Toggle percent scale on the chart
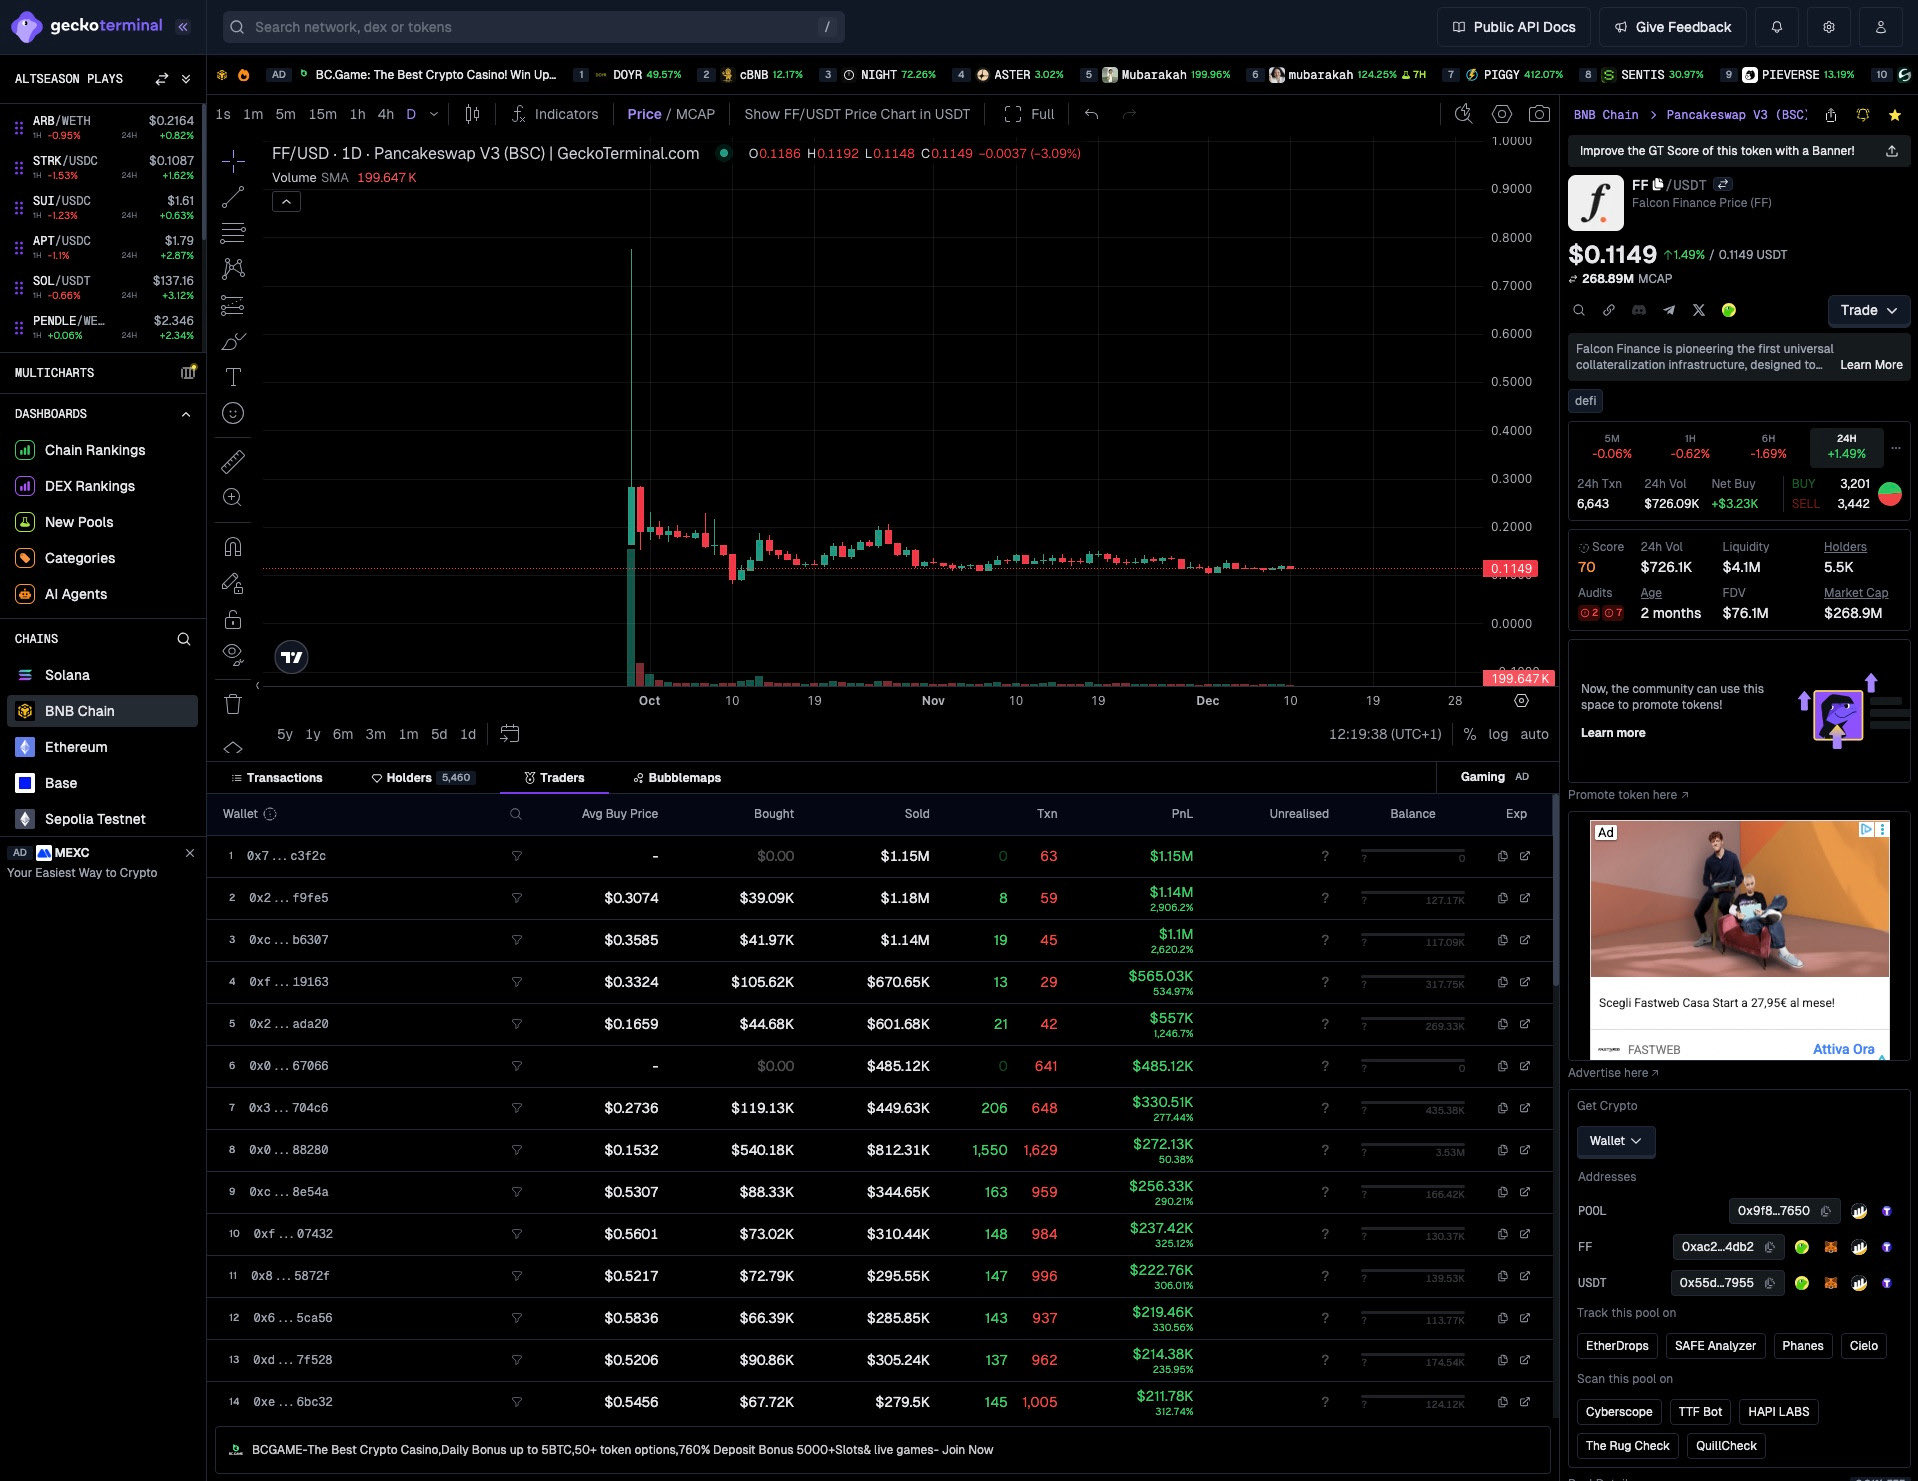The image size is (1918, 1481). click(x=1470, y=734)
